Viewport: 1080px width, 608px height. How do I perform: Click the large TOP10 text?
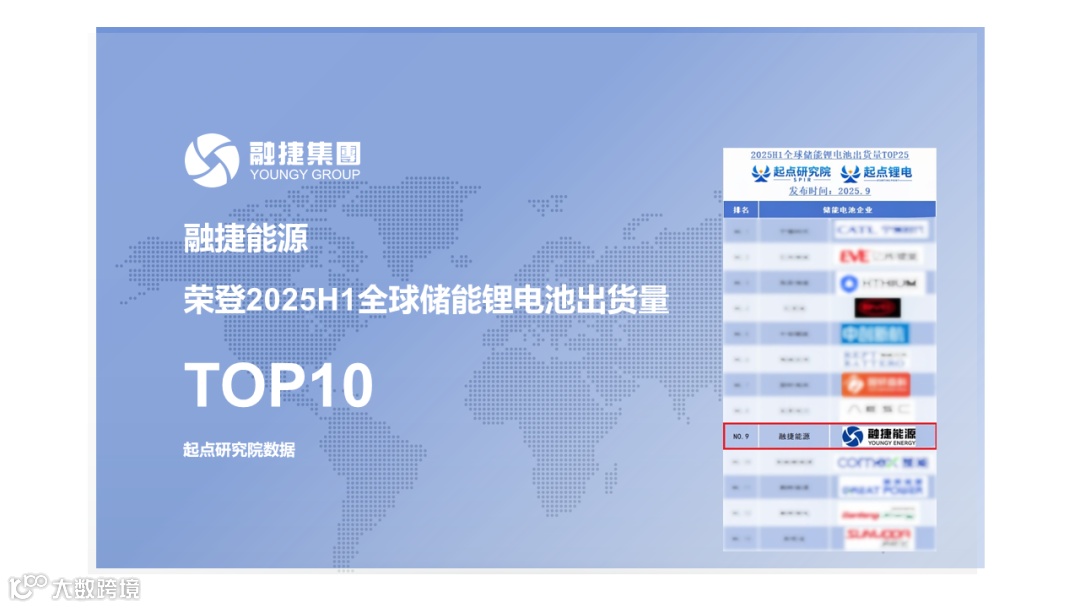point(279,385)
